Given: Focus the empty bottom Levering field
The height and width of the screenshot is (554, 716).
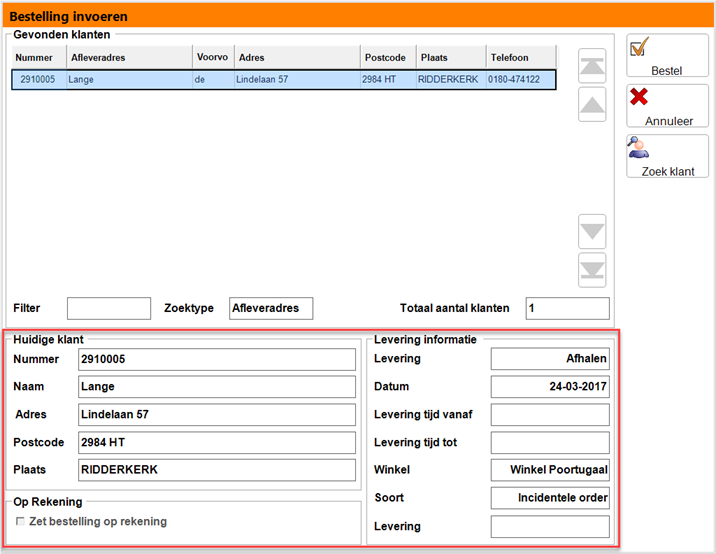Looking at the screenshot, I should 550,527.
